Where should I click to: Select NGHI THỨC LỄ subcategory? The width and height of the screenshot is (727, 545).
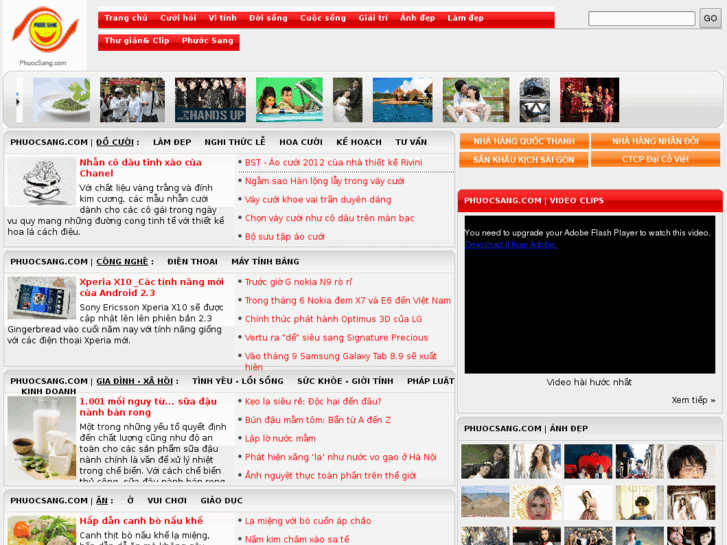(235, 142)
